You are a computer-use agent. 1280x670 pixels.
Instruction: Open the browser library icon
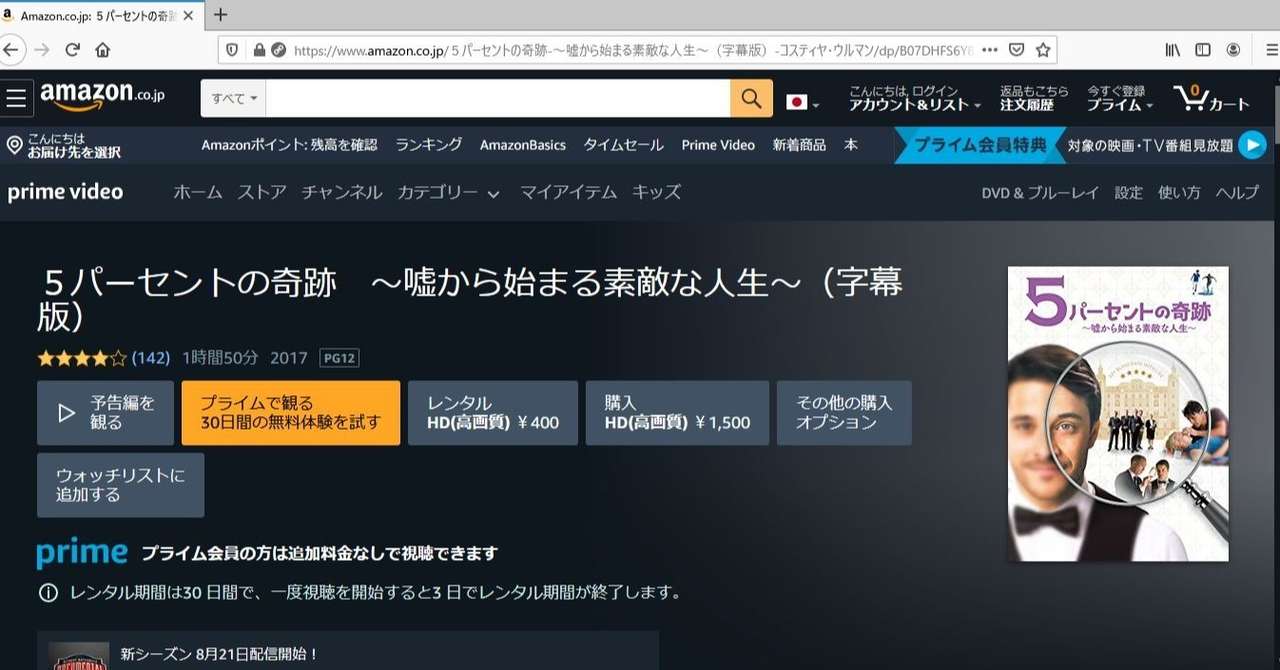1172,49
